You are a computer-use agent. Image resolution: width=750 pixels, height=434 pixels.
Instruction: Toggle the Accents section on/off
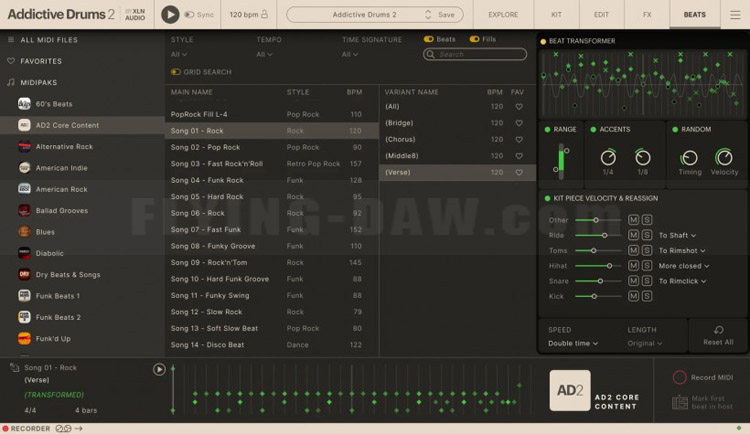(x=593, y=130)
